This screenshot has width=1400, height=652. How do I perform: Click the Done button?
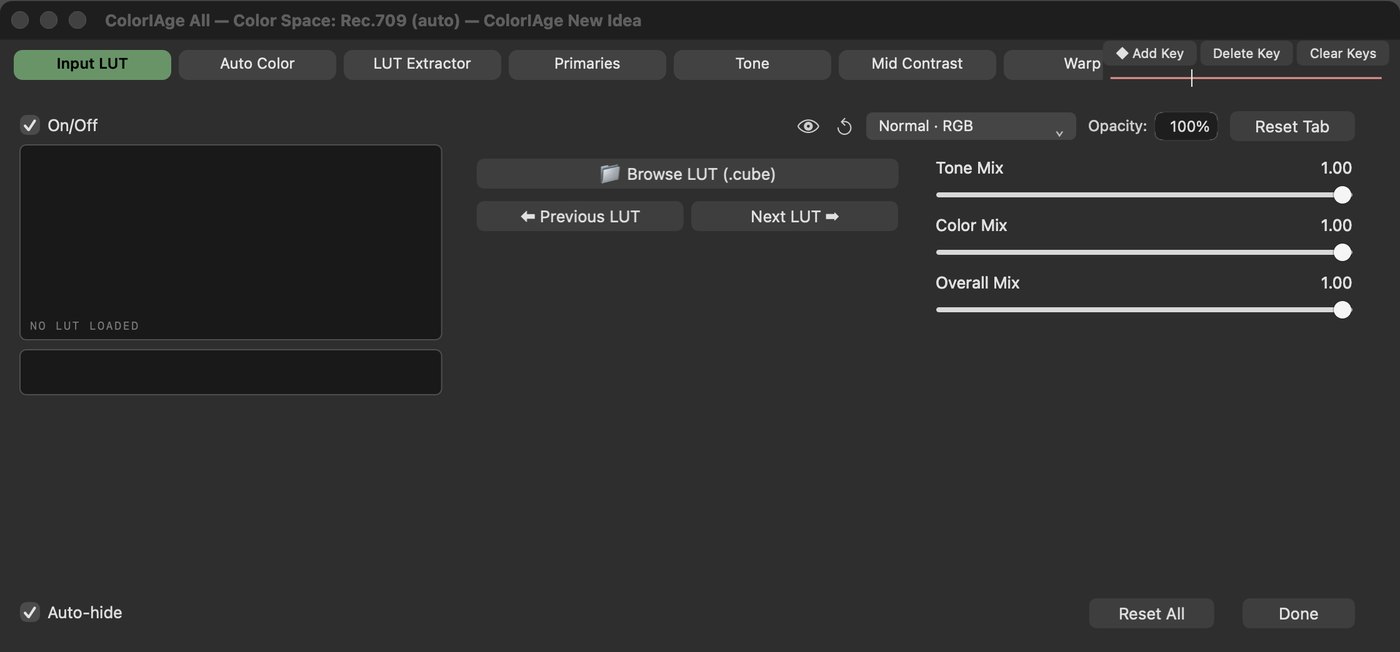click(x=1298, y=613)
